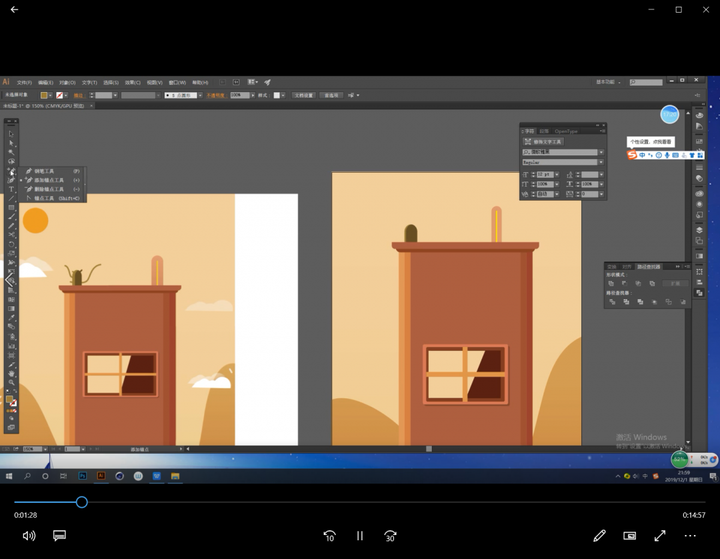Select the Line Segment tool
Screen dimensions: 720x559
(x=11, y=198)
